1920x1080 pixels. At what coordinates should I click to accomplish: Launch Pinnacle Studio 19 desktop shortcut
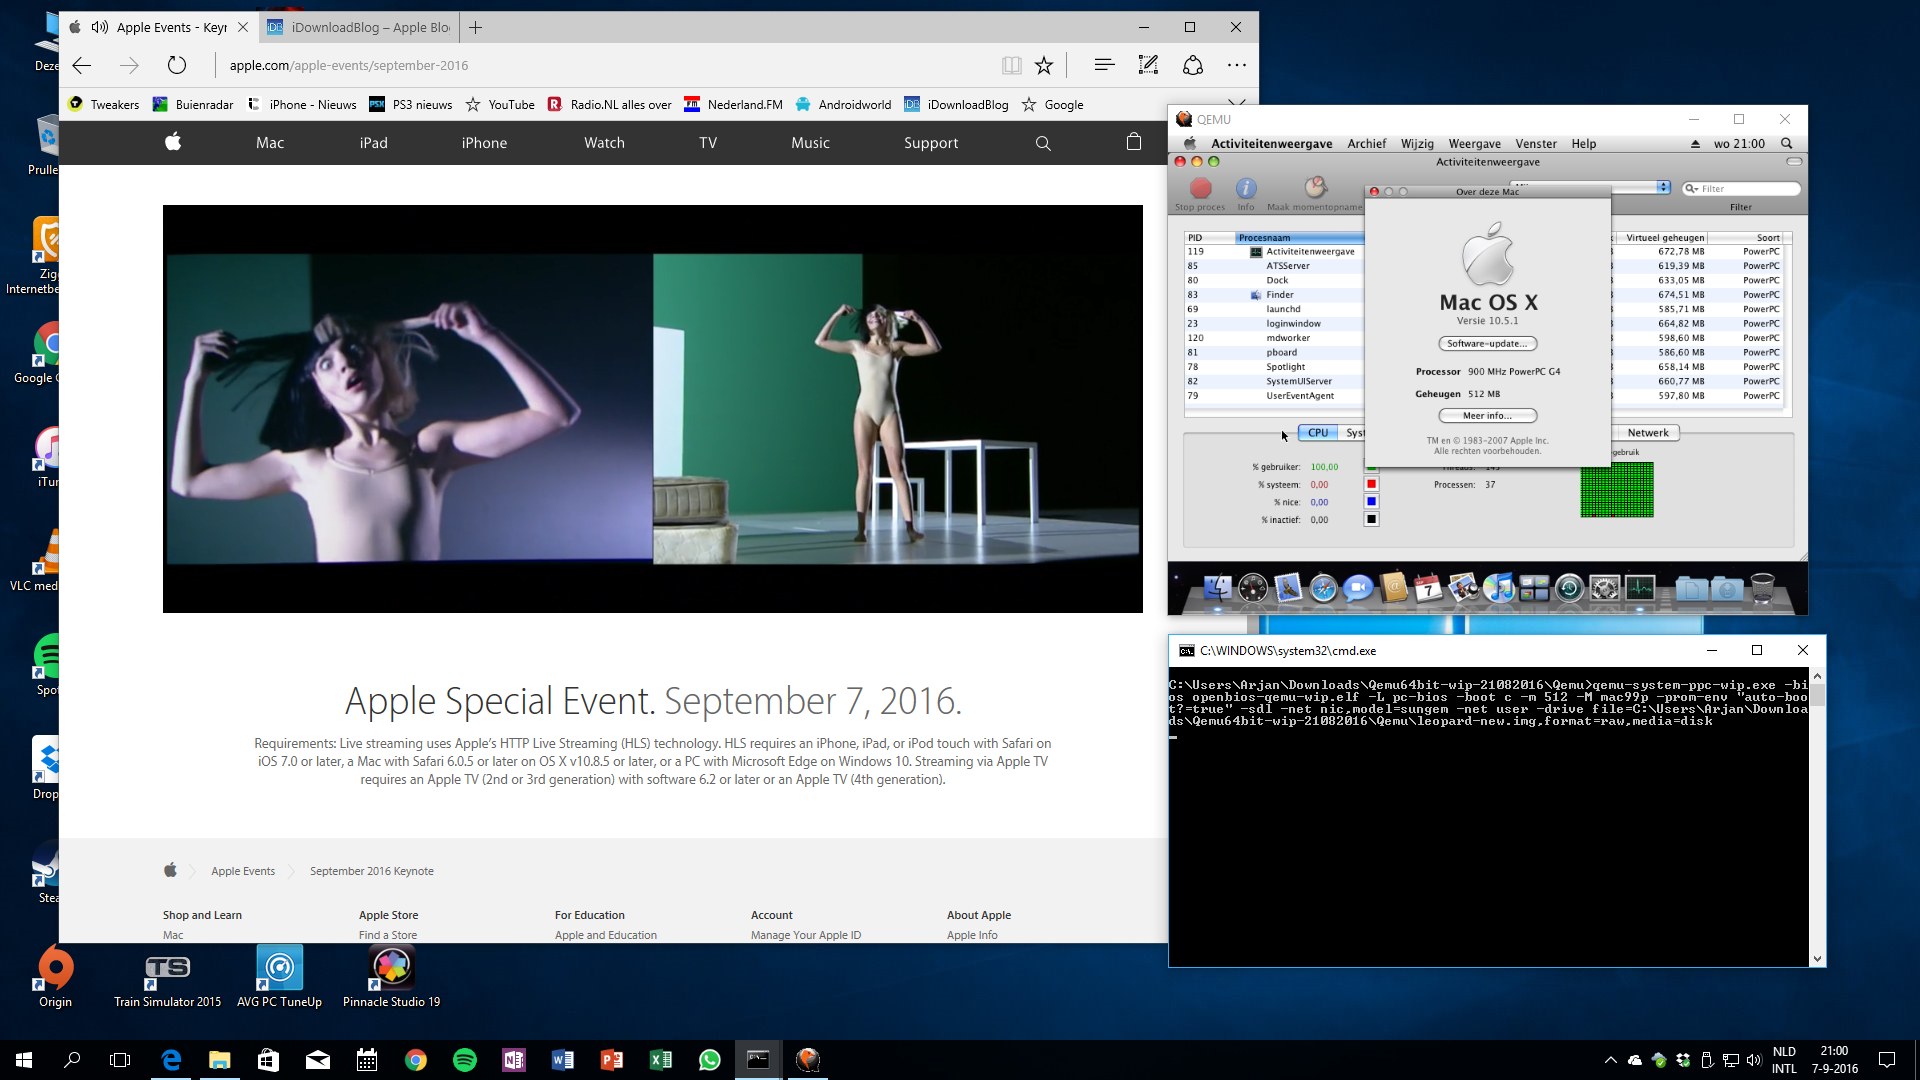point(391,977)
